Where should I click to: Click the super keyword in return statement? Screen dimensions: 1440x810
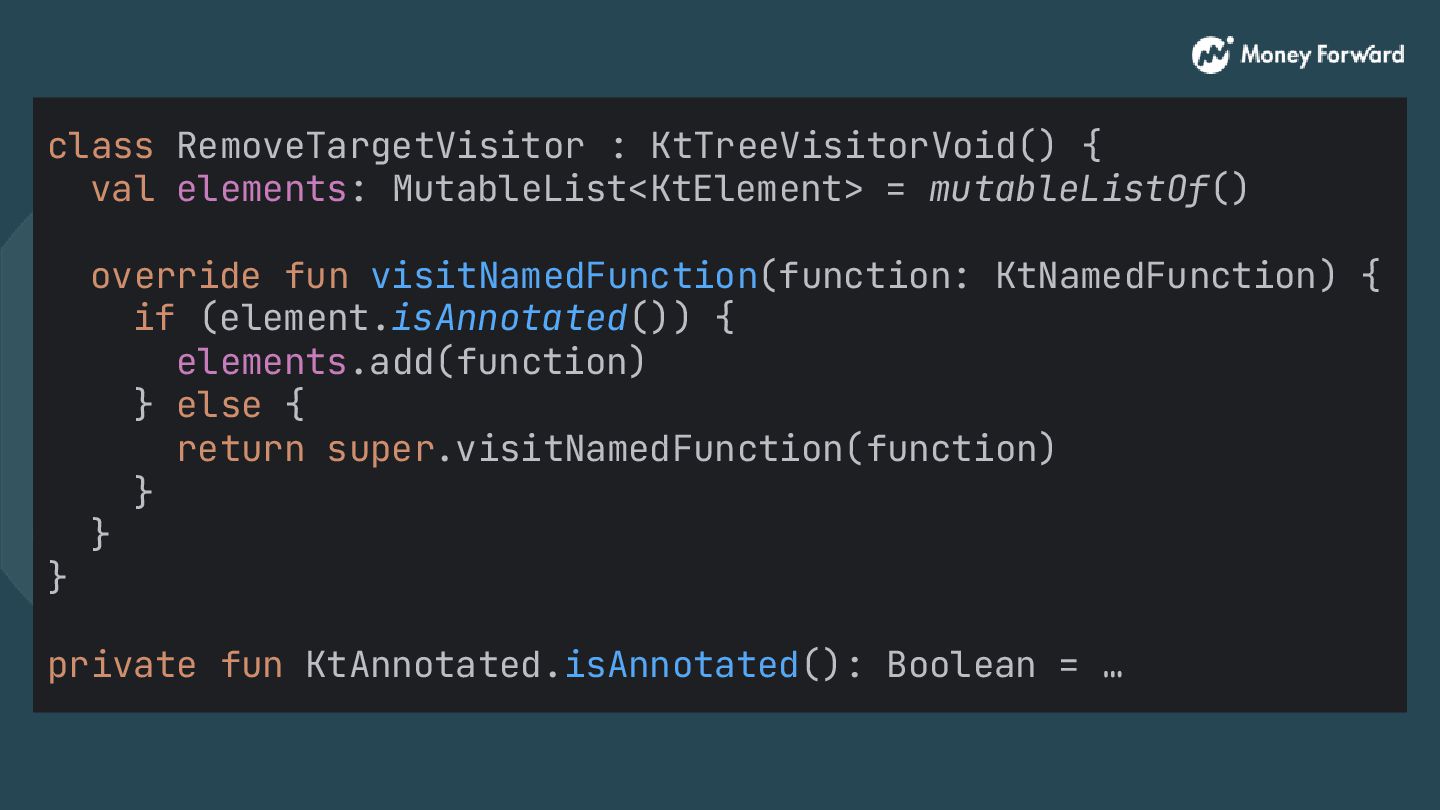380,449
